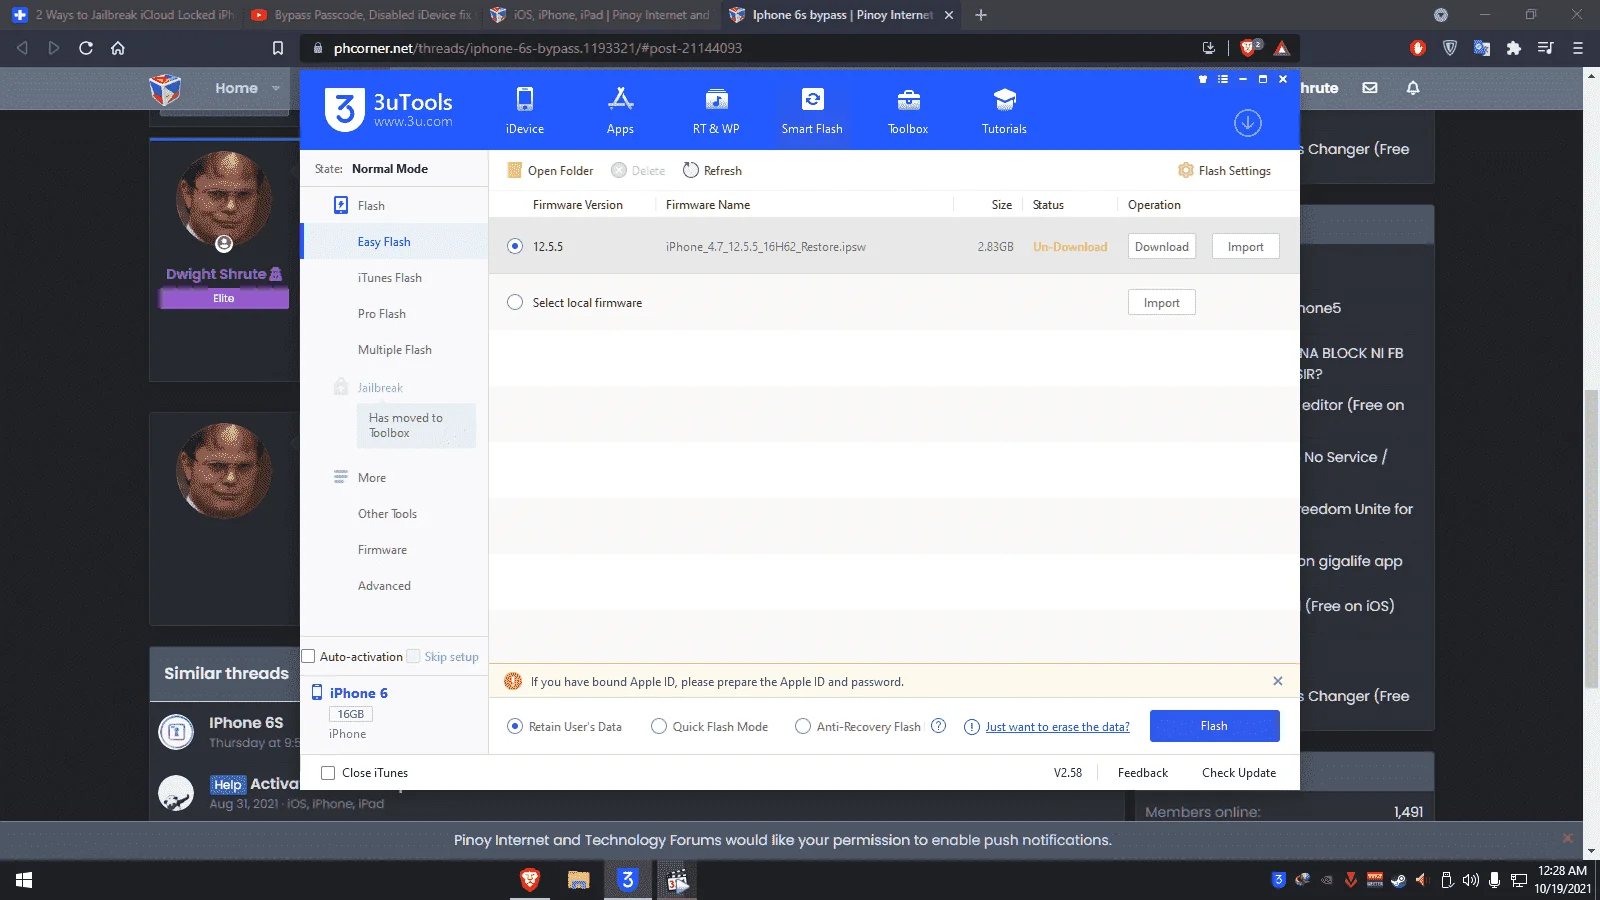1600x900 pixels.
Task: Open Windows Start menu
Action: (x=24, y=880)
